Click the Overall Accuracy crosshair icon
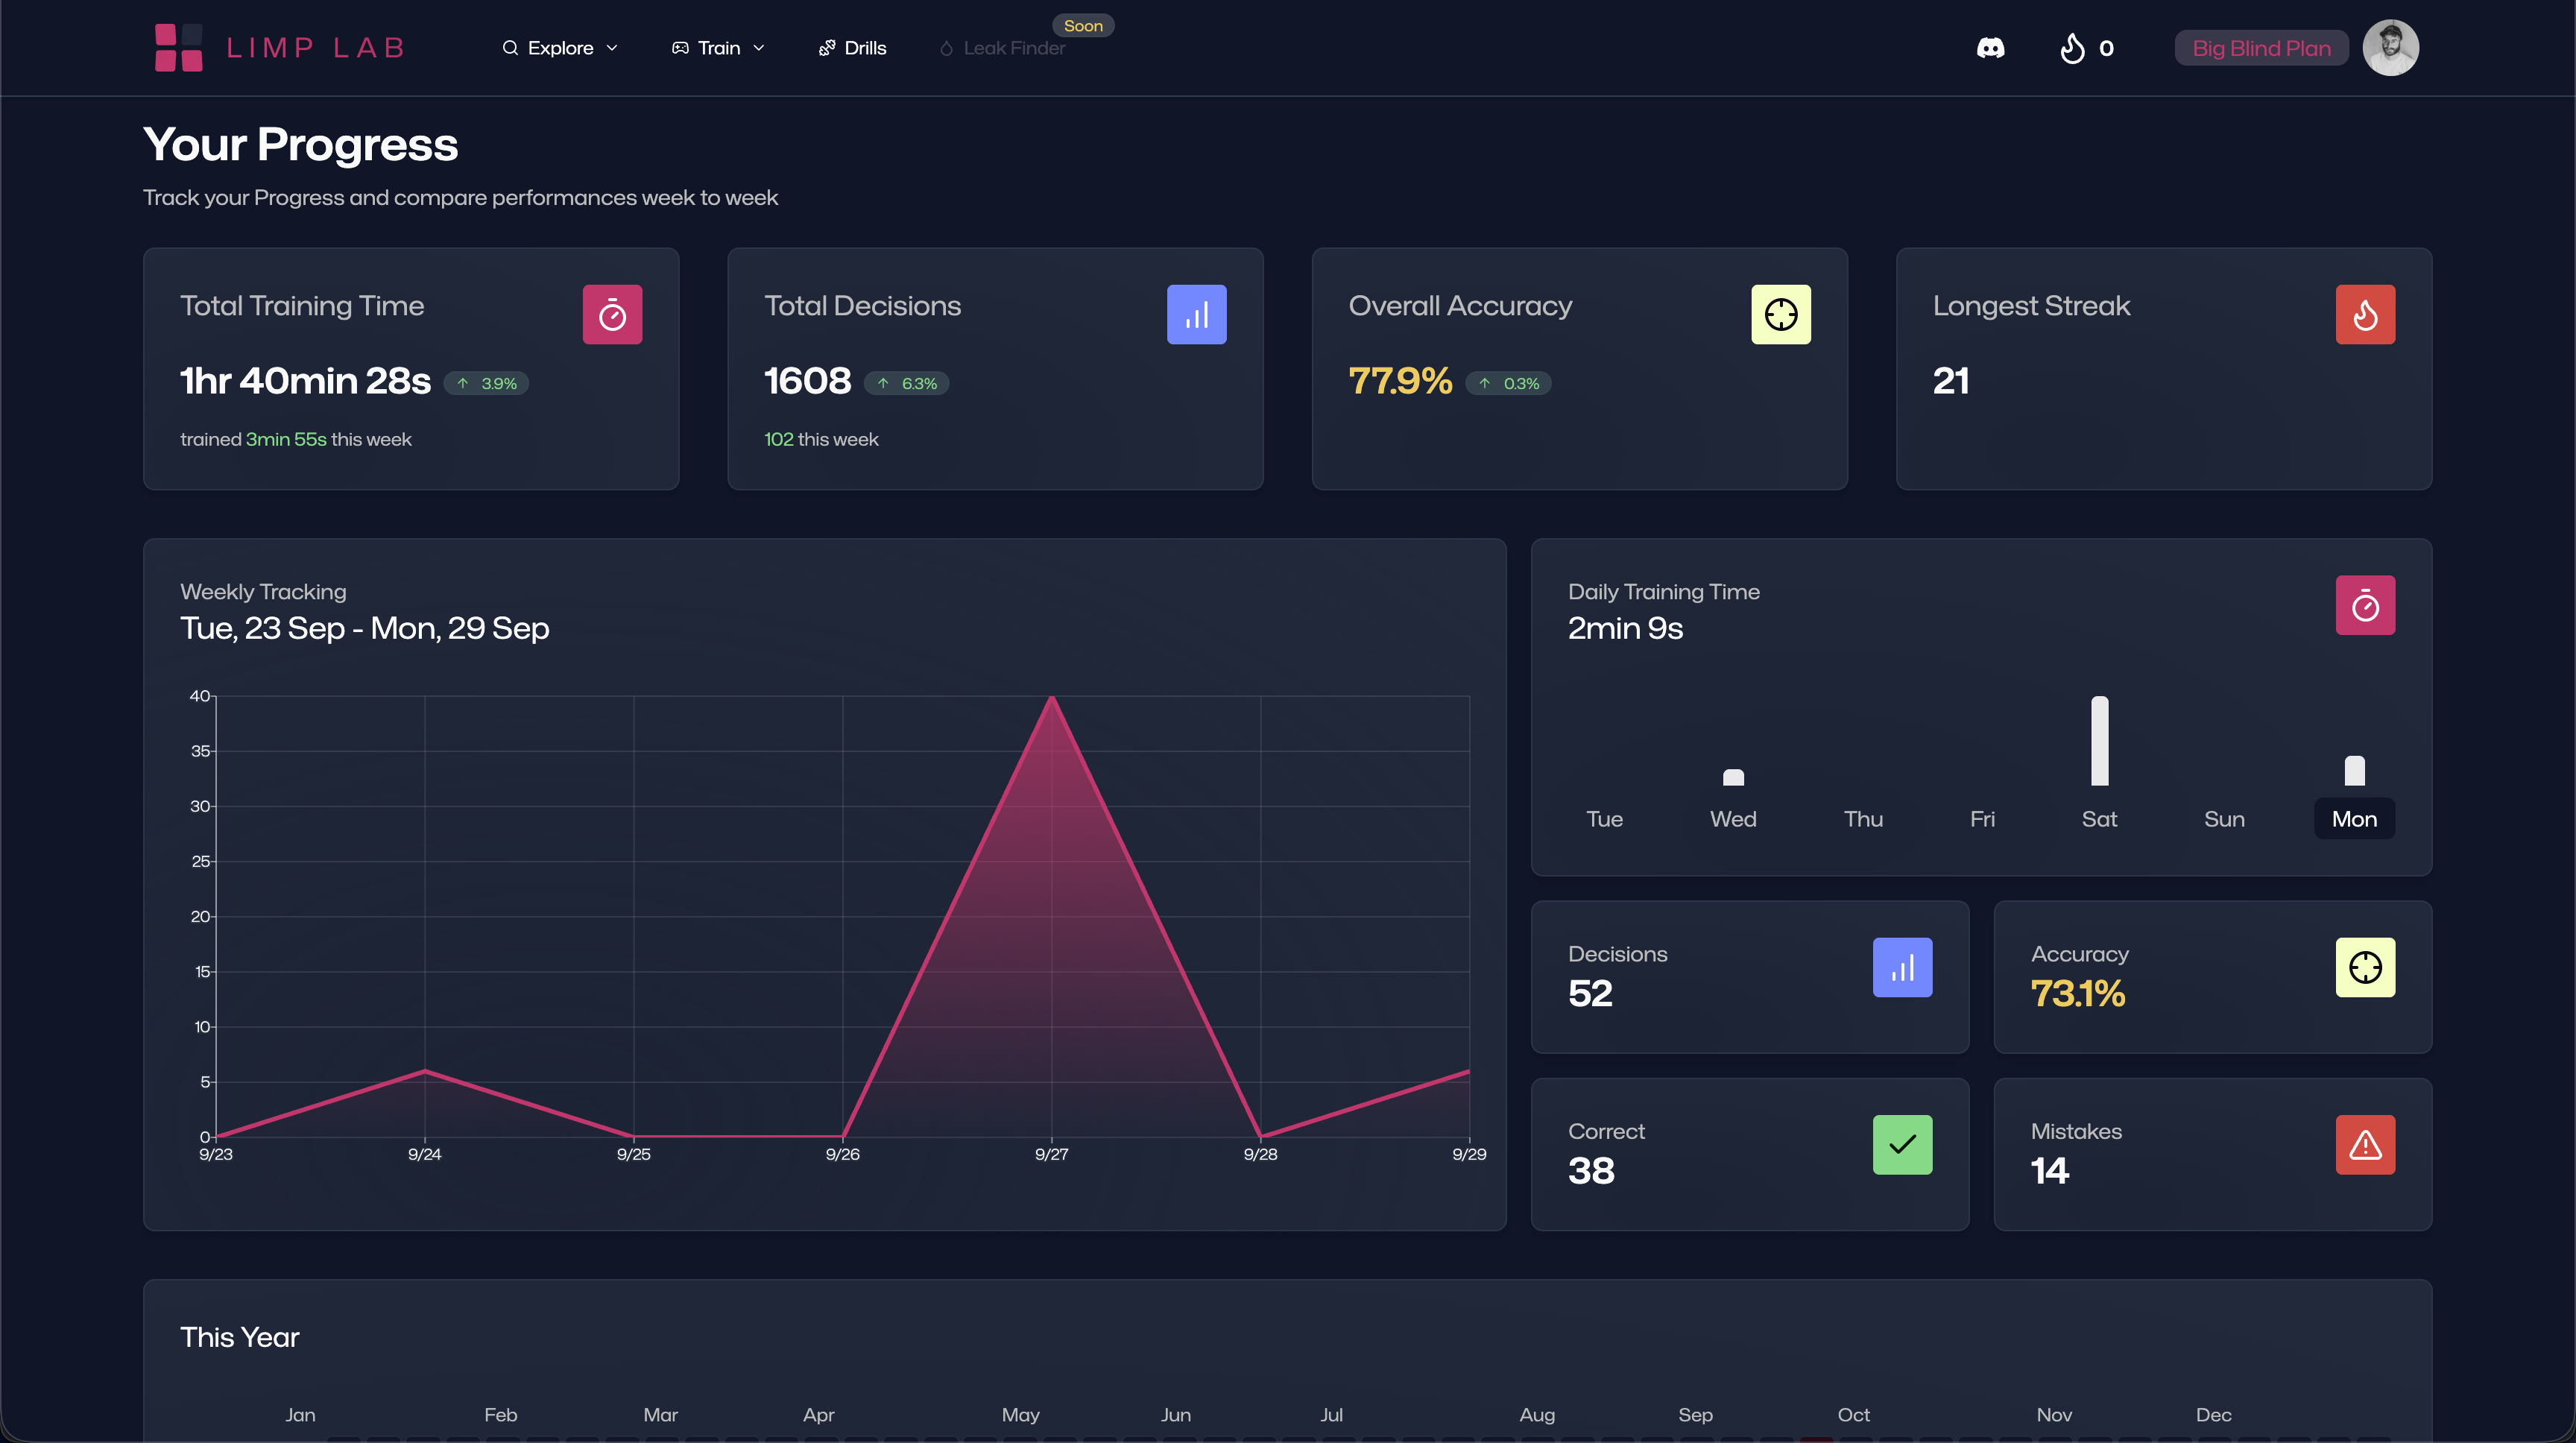Image resolution: width=2576 pixels, height=1443 pixels. [x=1780, y=315]
